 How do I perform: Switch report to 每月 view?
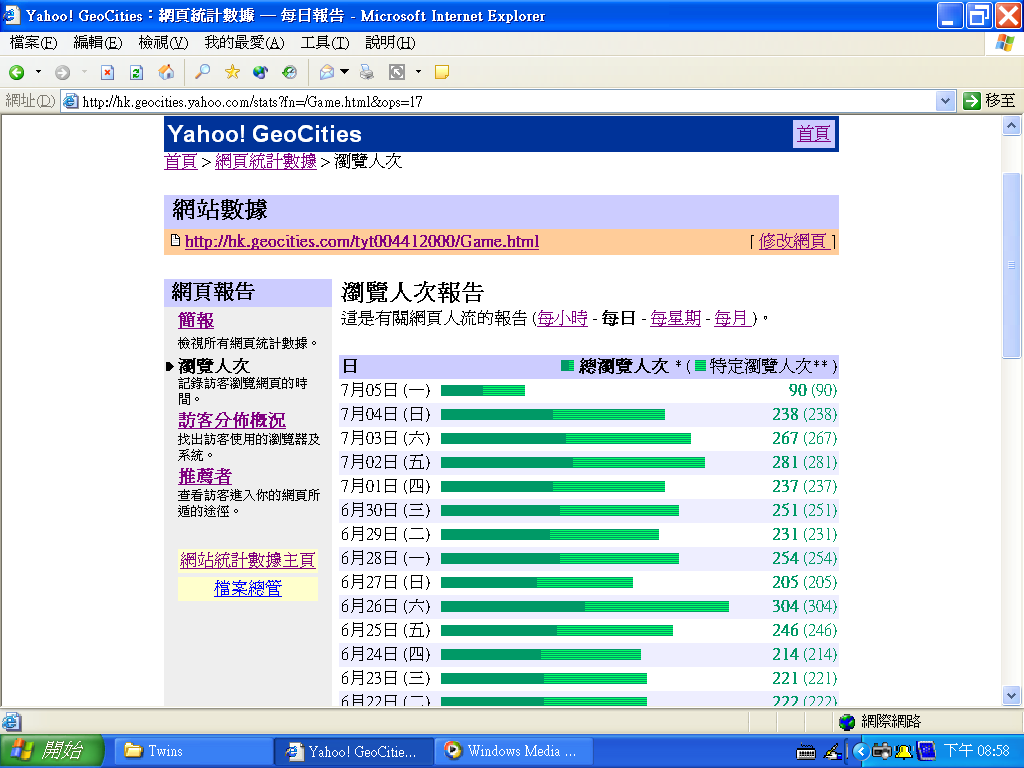pos(731,318)
